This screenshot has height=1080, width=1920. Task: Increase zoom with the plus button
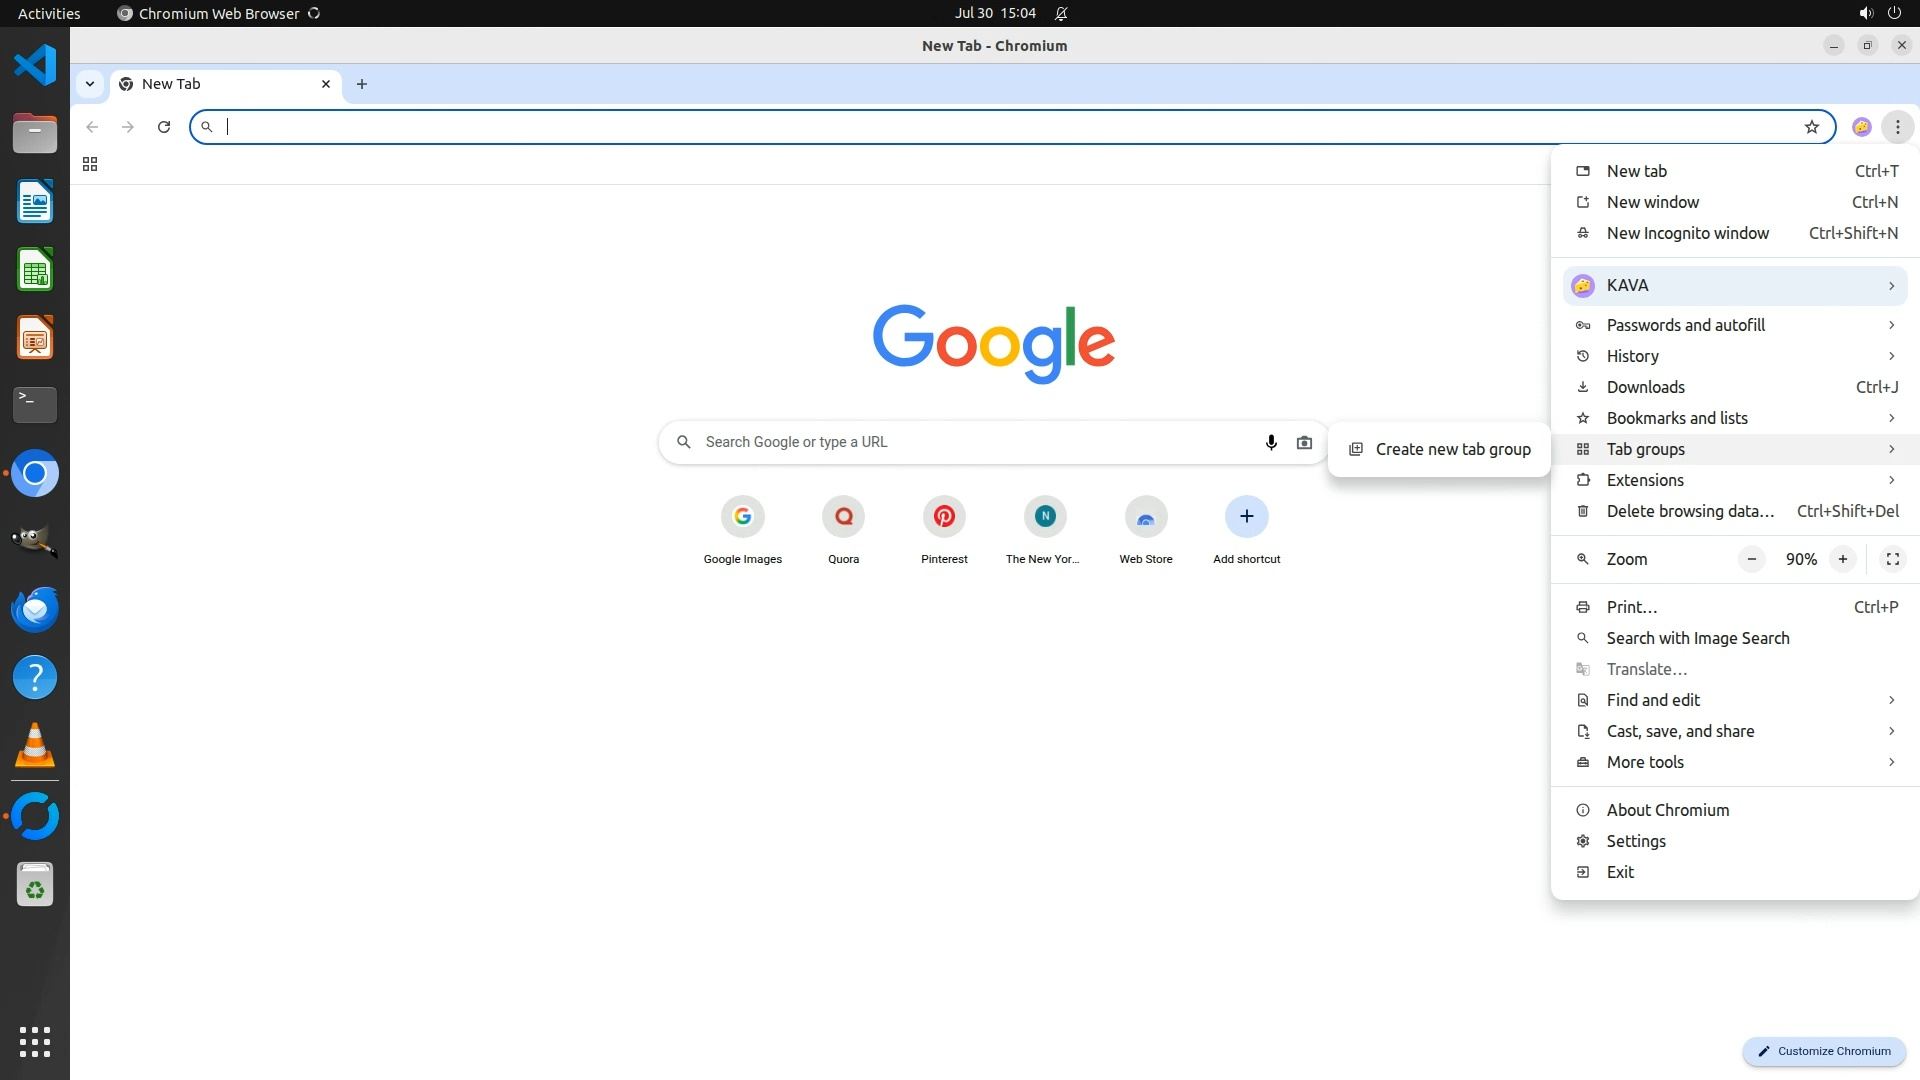[x=1842, y=559]
